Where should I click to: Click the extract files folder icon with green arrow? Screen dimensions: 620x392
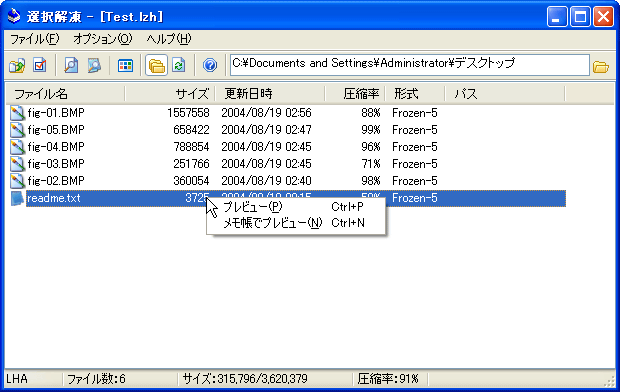(17, 65)
